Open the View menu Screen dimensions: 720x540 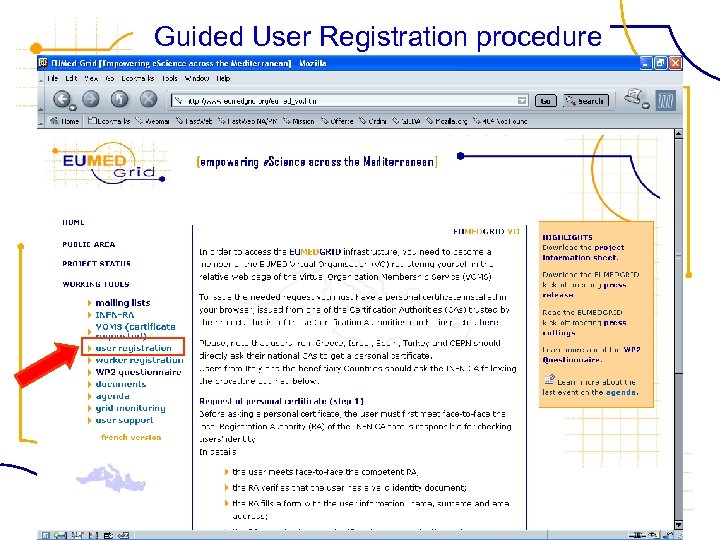(91, 79)
